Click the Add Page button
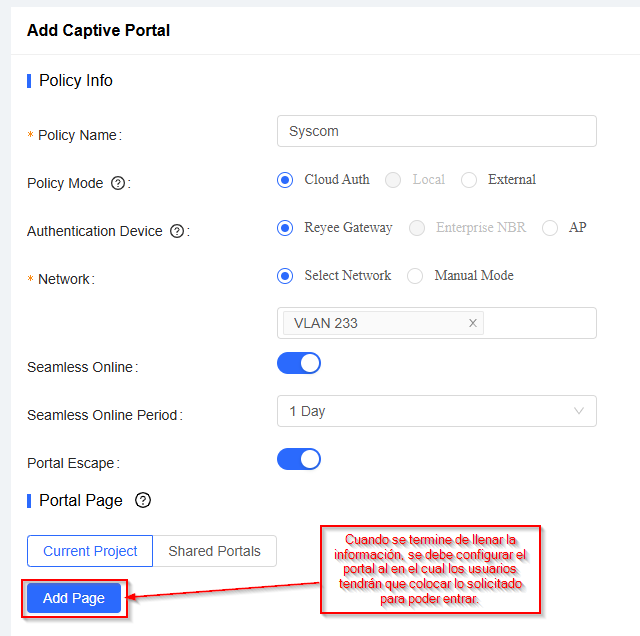The height and width of the screenshot is (636, 640). tap(74, 598)
